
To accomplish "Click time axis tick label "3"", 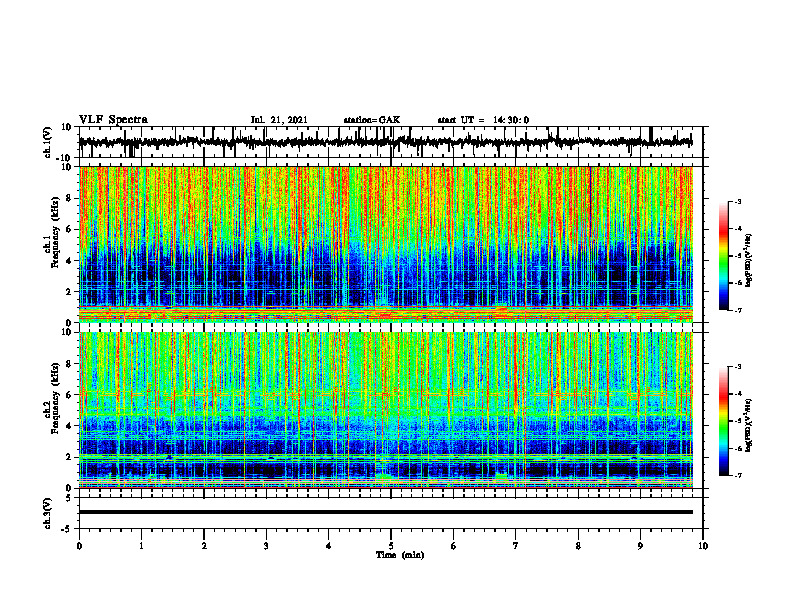I will [x=266, y=546].
